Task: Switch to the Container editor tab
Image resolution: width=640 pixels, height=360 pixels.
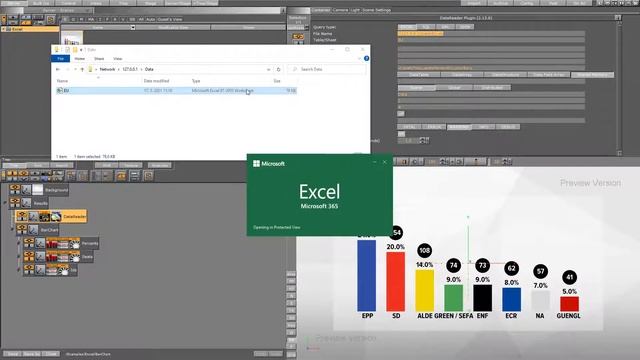Action: click(321, 10)
